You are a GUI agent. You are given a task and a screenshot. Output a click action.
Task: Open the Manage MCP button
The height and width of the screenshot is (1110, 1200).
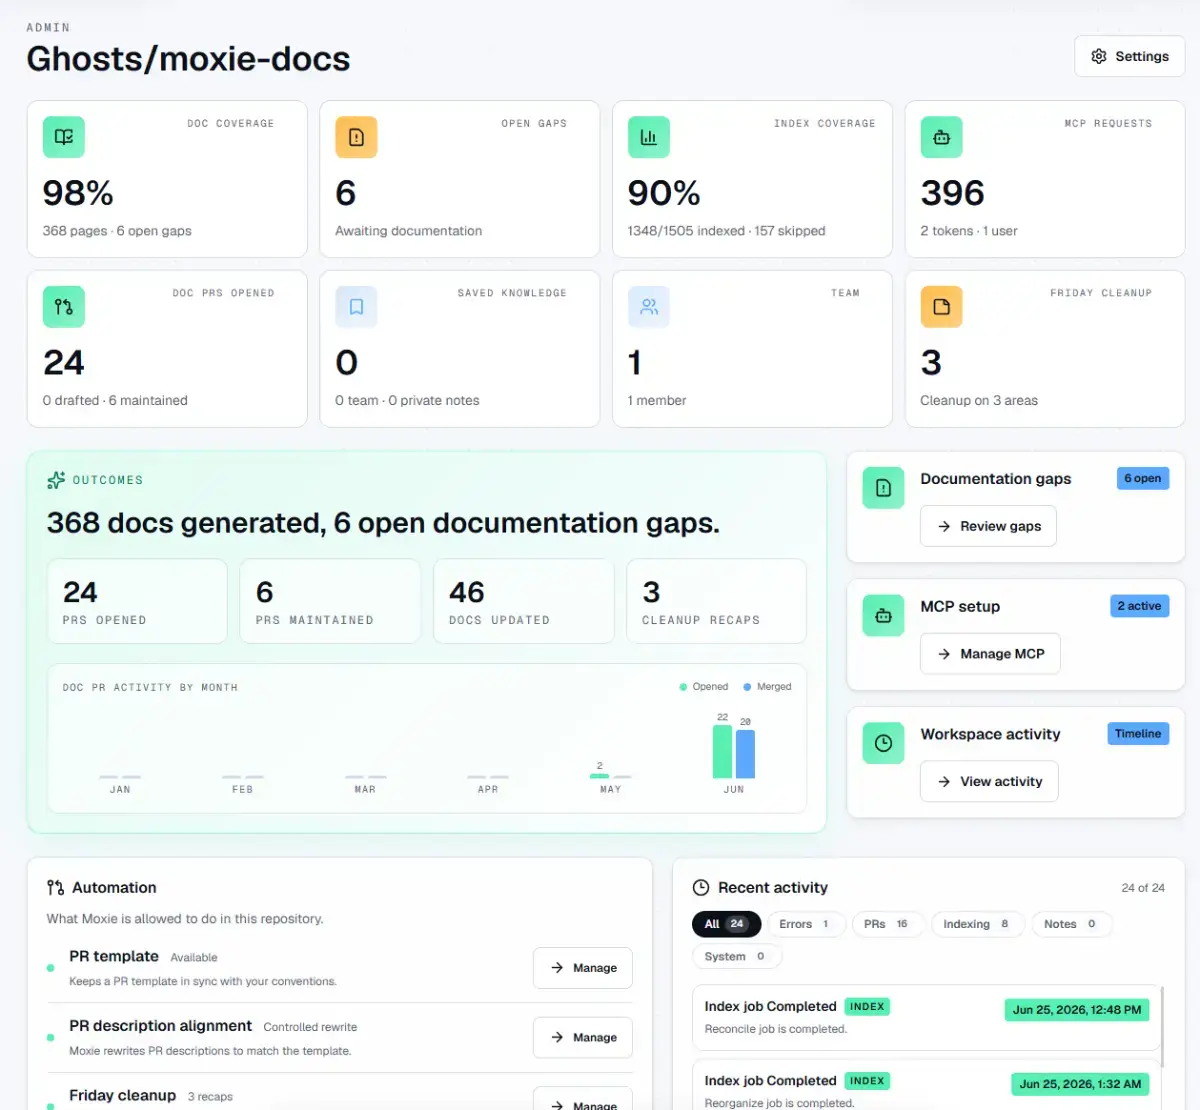(x=990, y=654)
